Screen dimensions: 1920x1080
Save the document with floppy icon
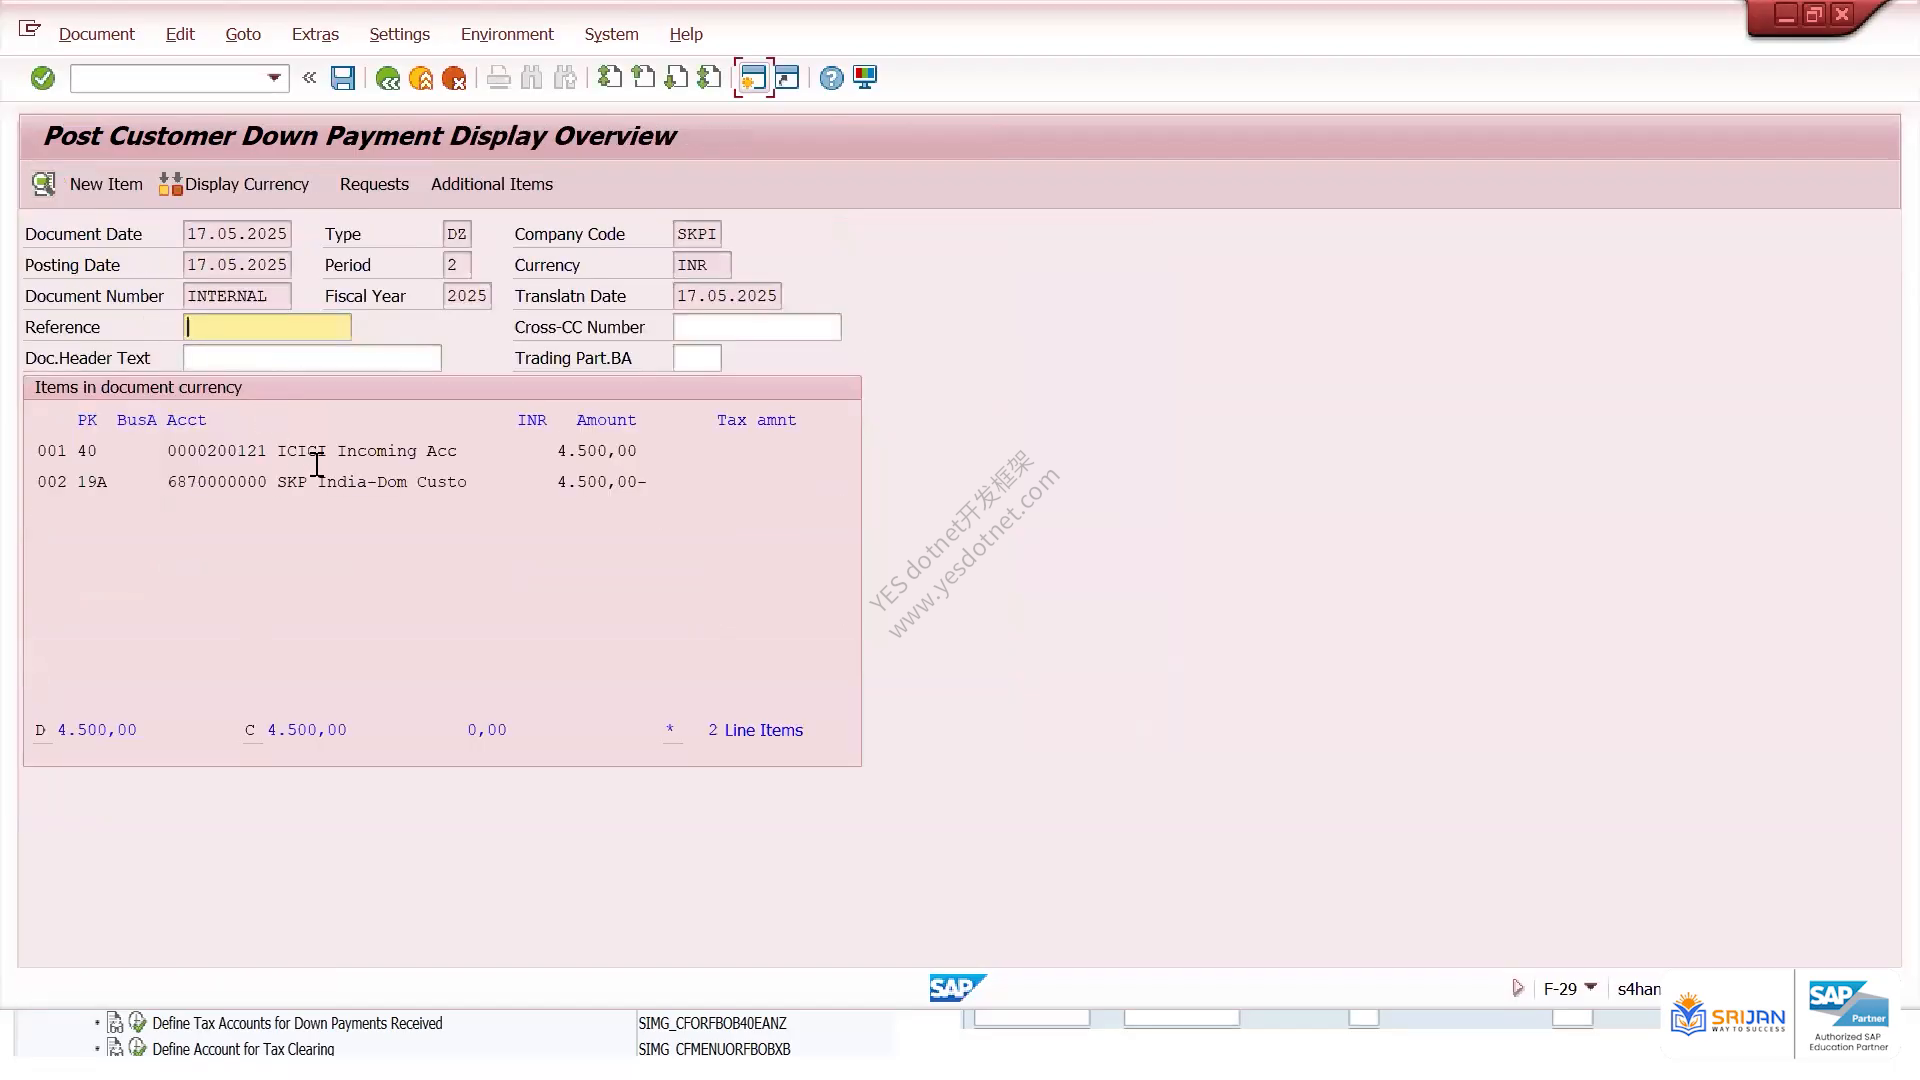(x=343, y=78)
